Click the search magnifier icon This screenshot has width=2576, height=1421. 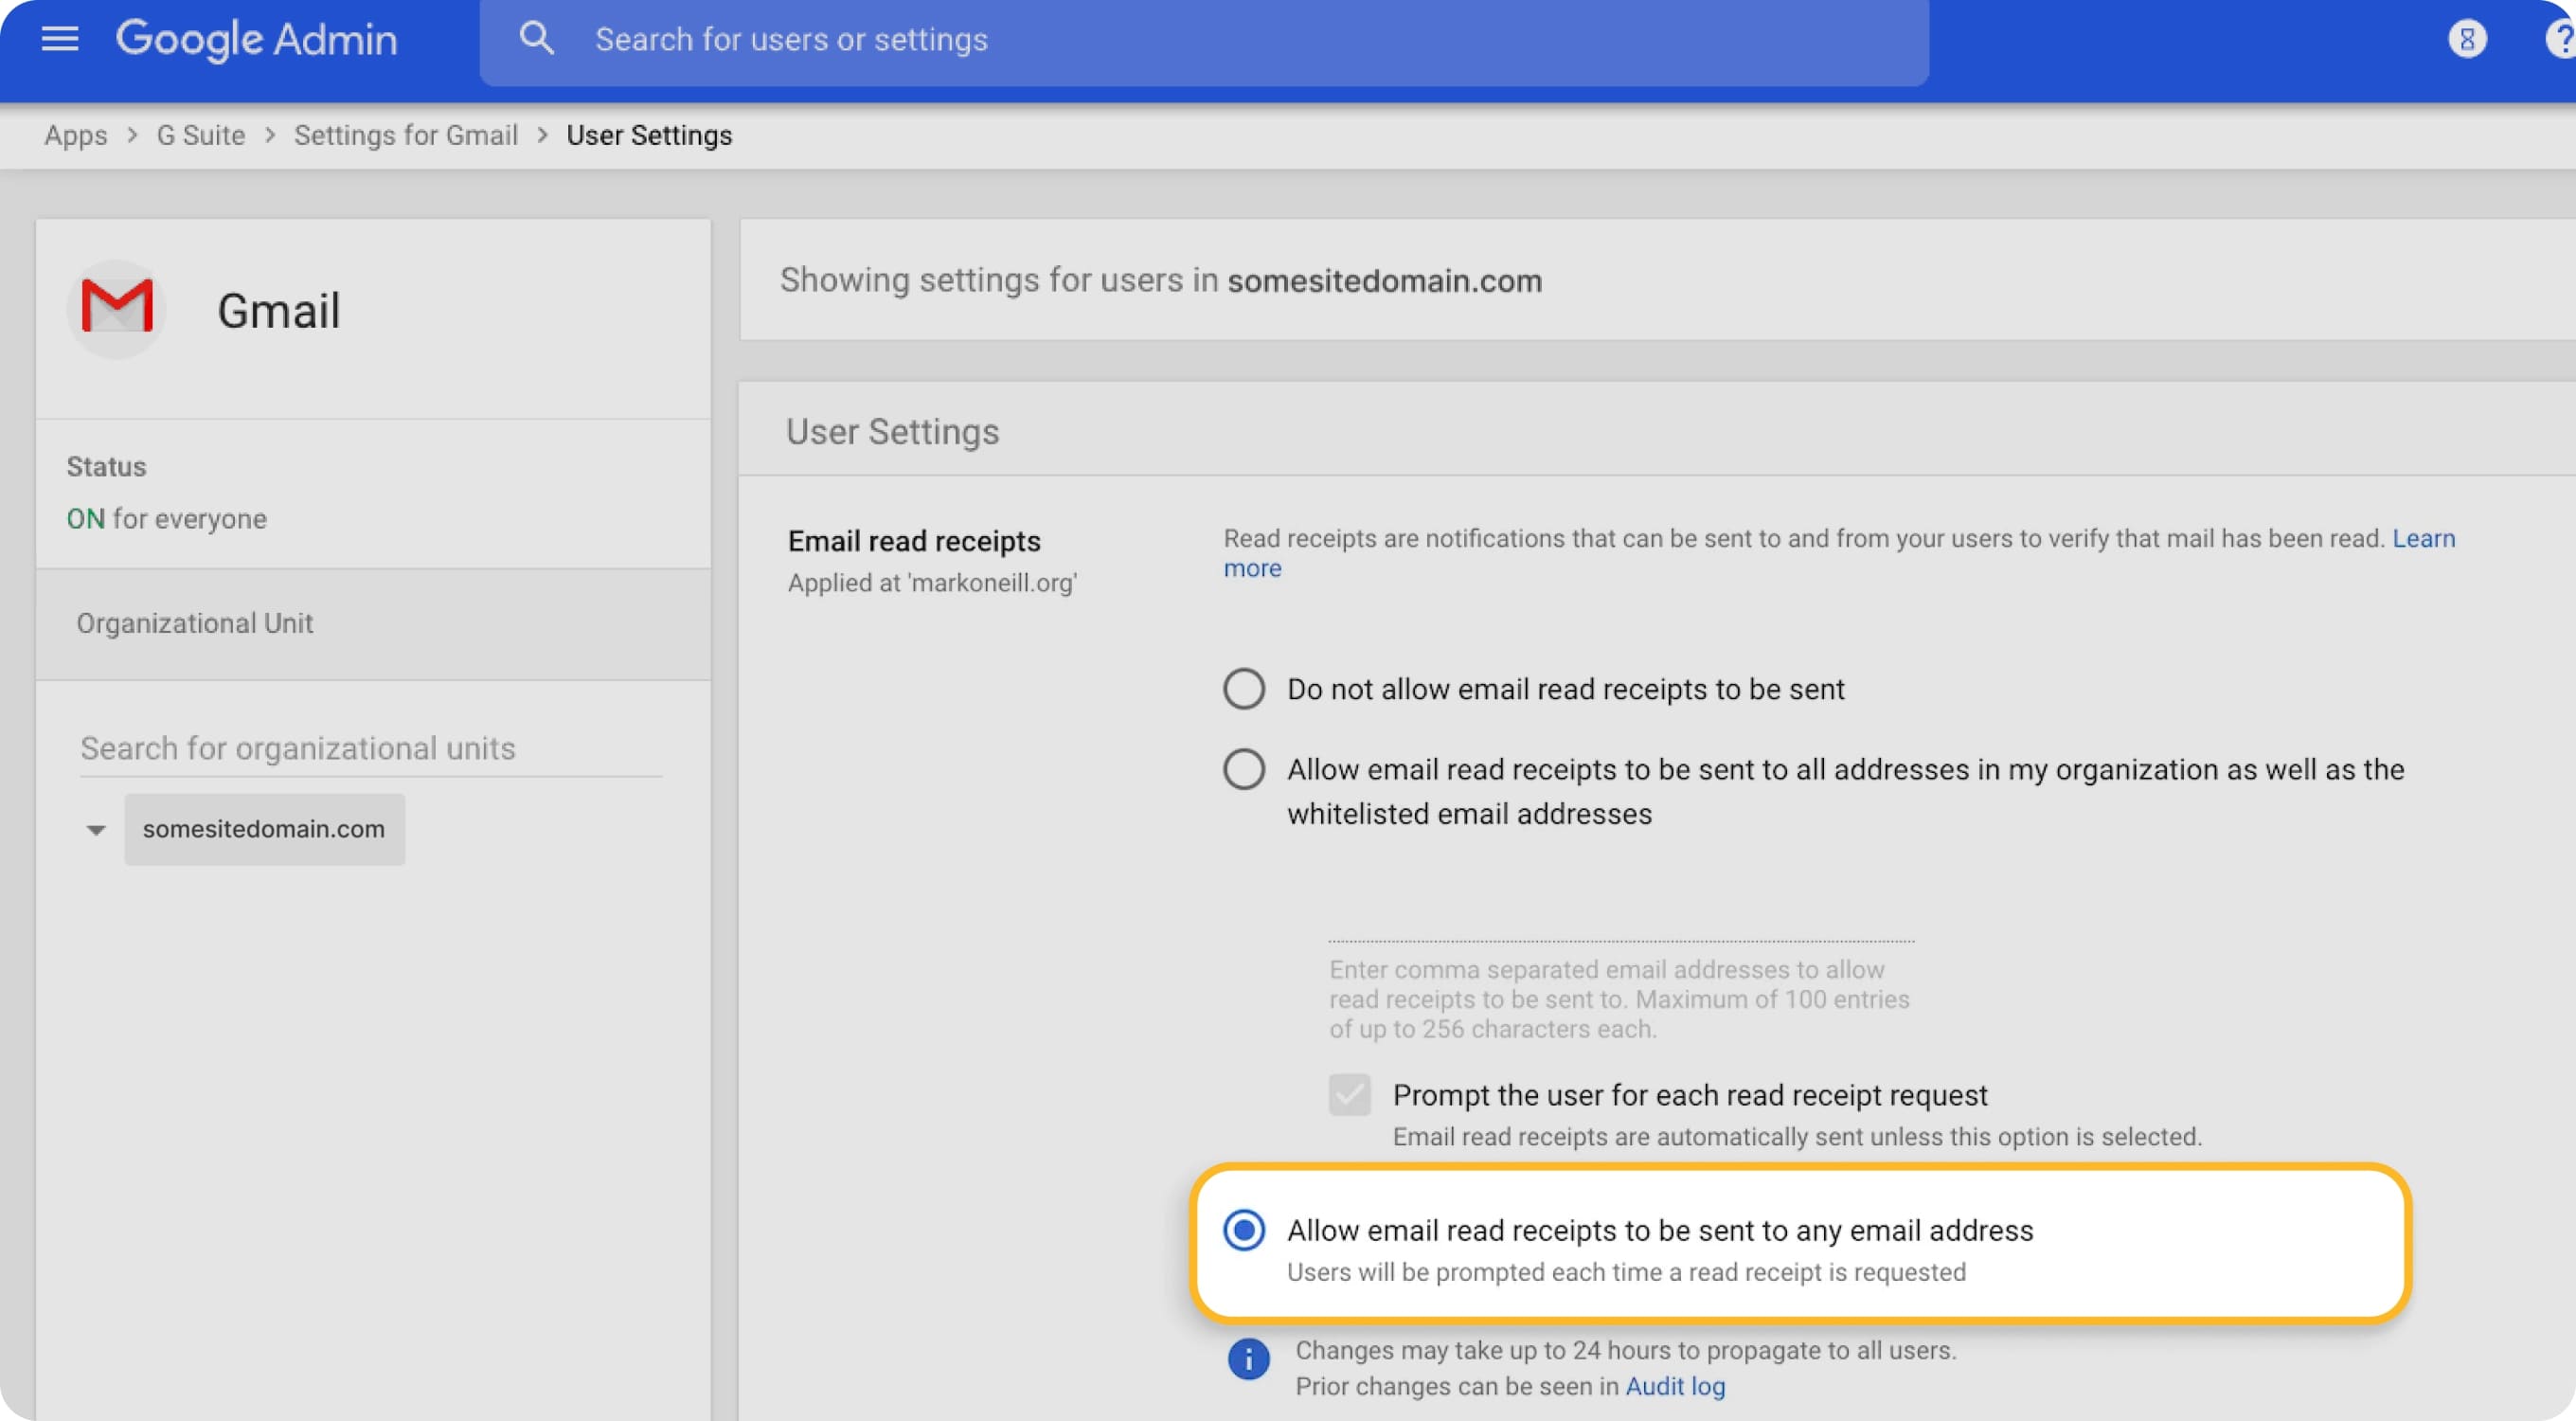[x=537, y=38]
